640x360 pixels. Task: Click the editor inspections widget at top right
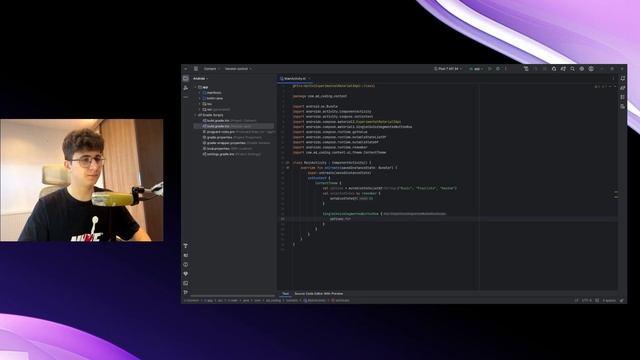tap(604, 87)
